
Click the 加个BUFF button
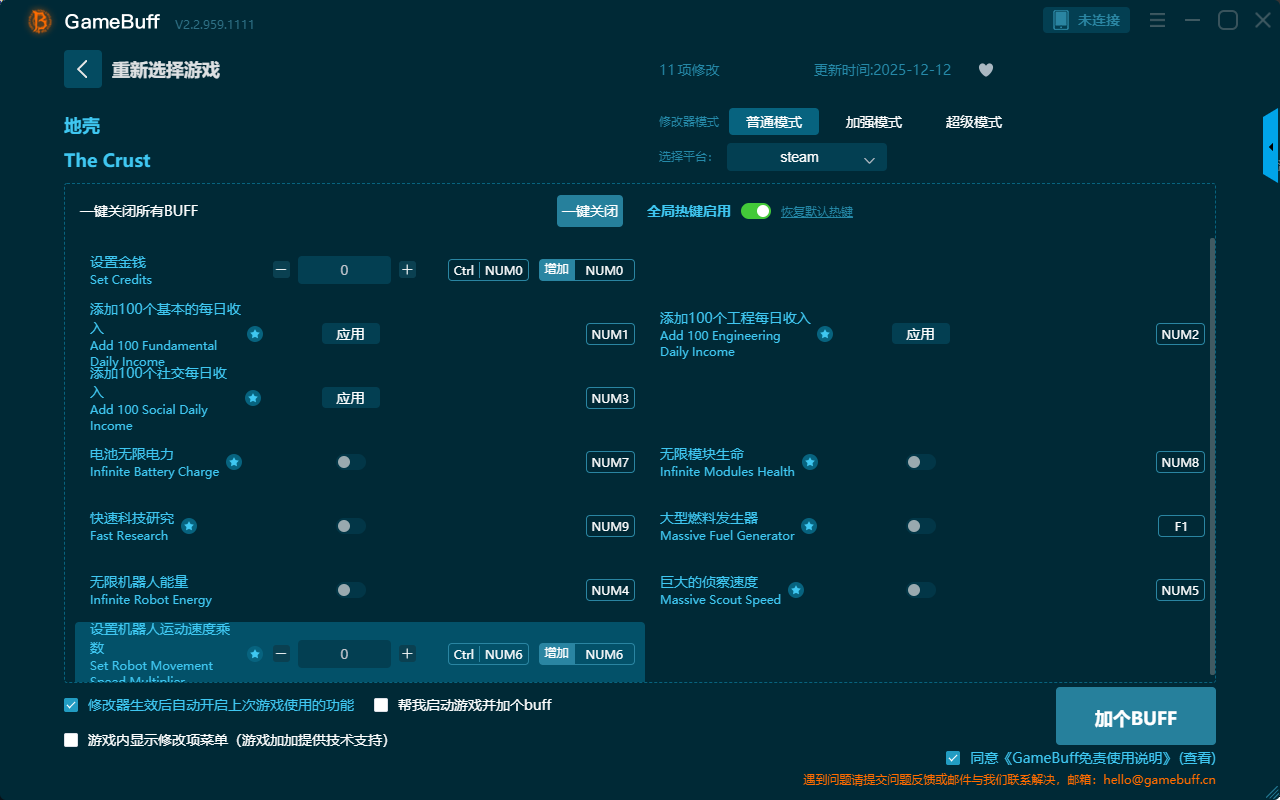[x=1135, y=717]
